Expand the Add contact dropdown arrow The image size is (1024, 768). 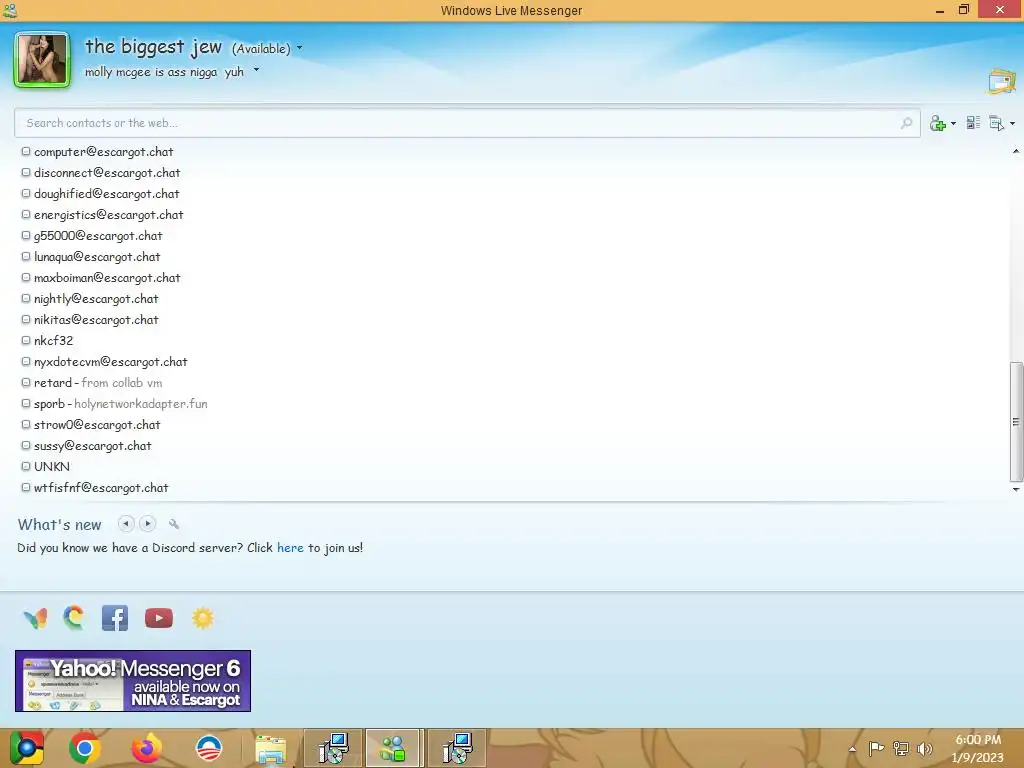click(x=953, y=123)
